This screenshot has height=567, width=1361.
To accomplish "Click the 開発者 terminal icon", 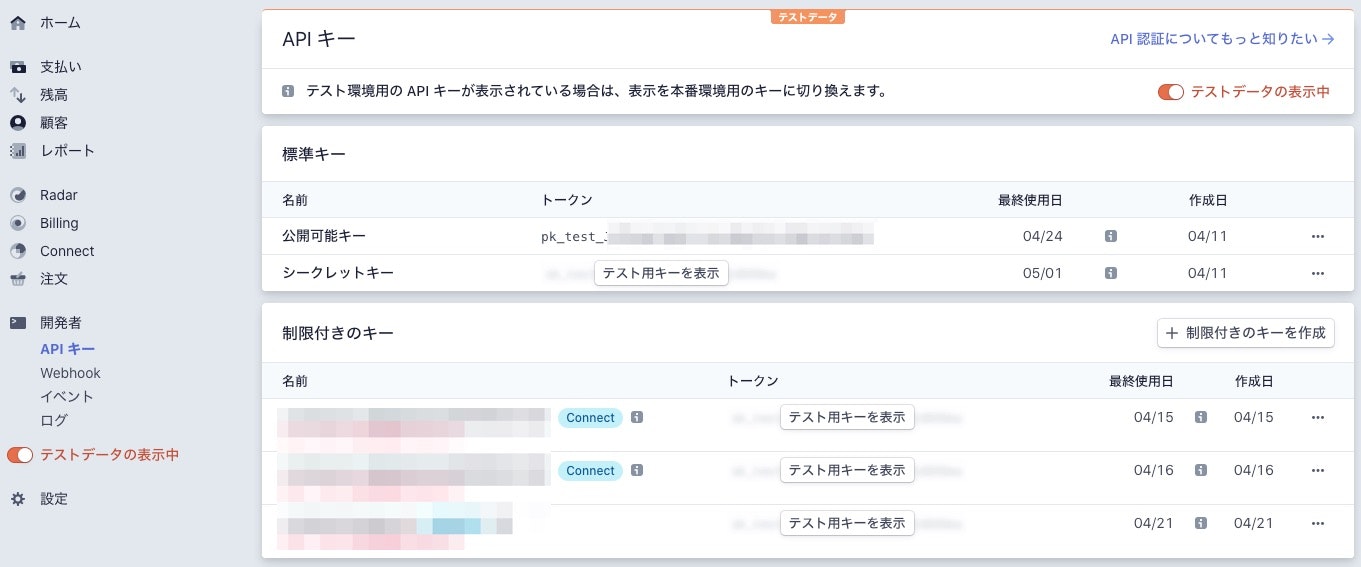I will click(x=18, y=323).
